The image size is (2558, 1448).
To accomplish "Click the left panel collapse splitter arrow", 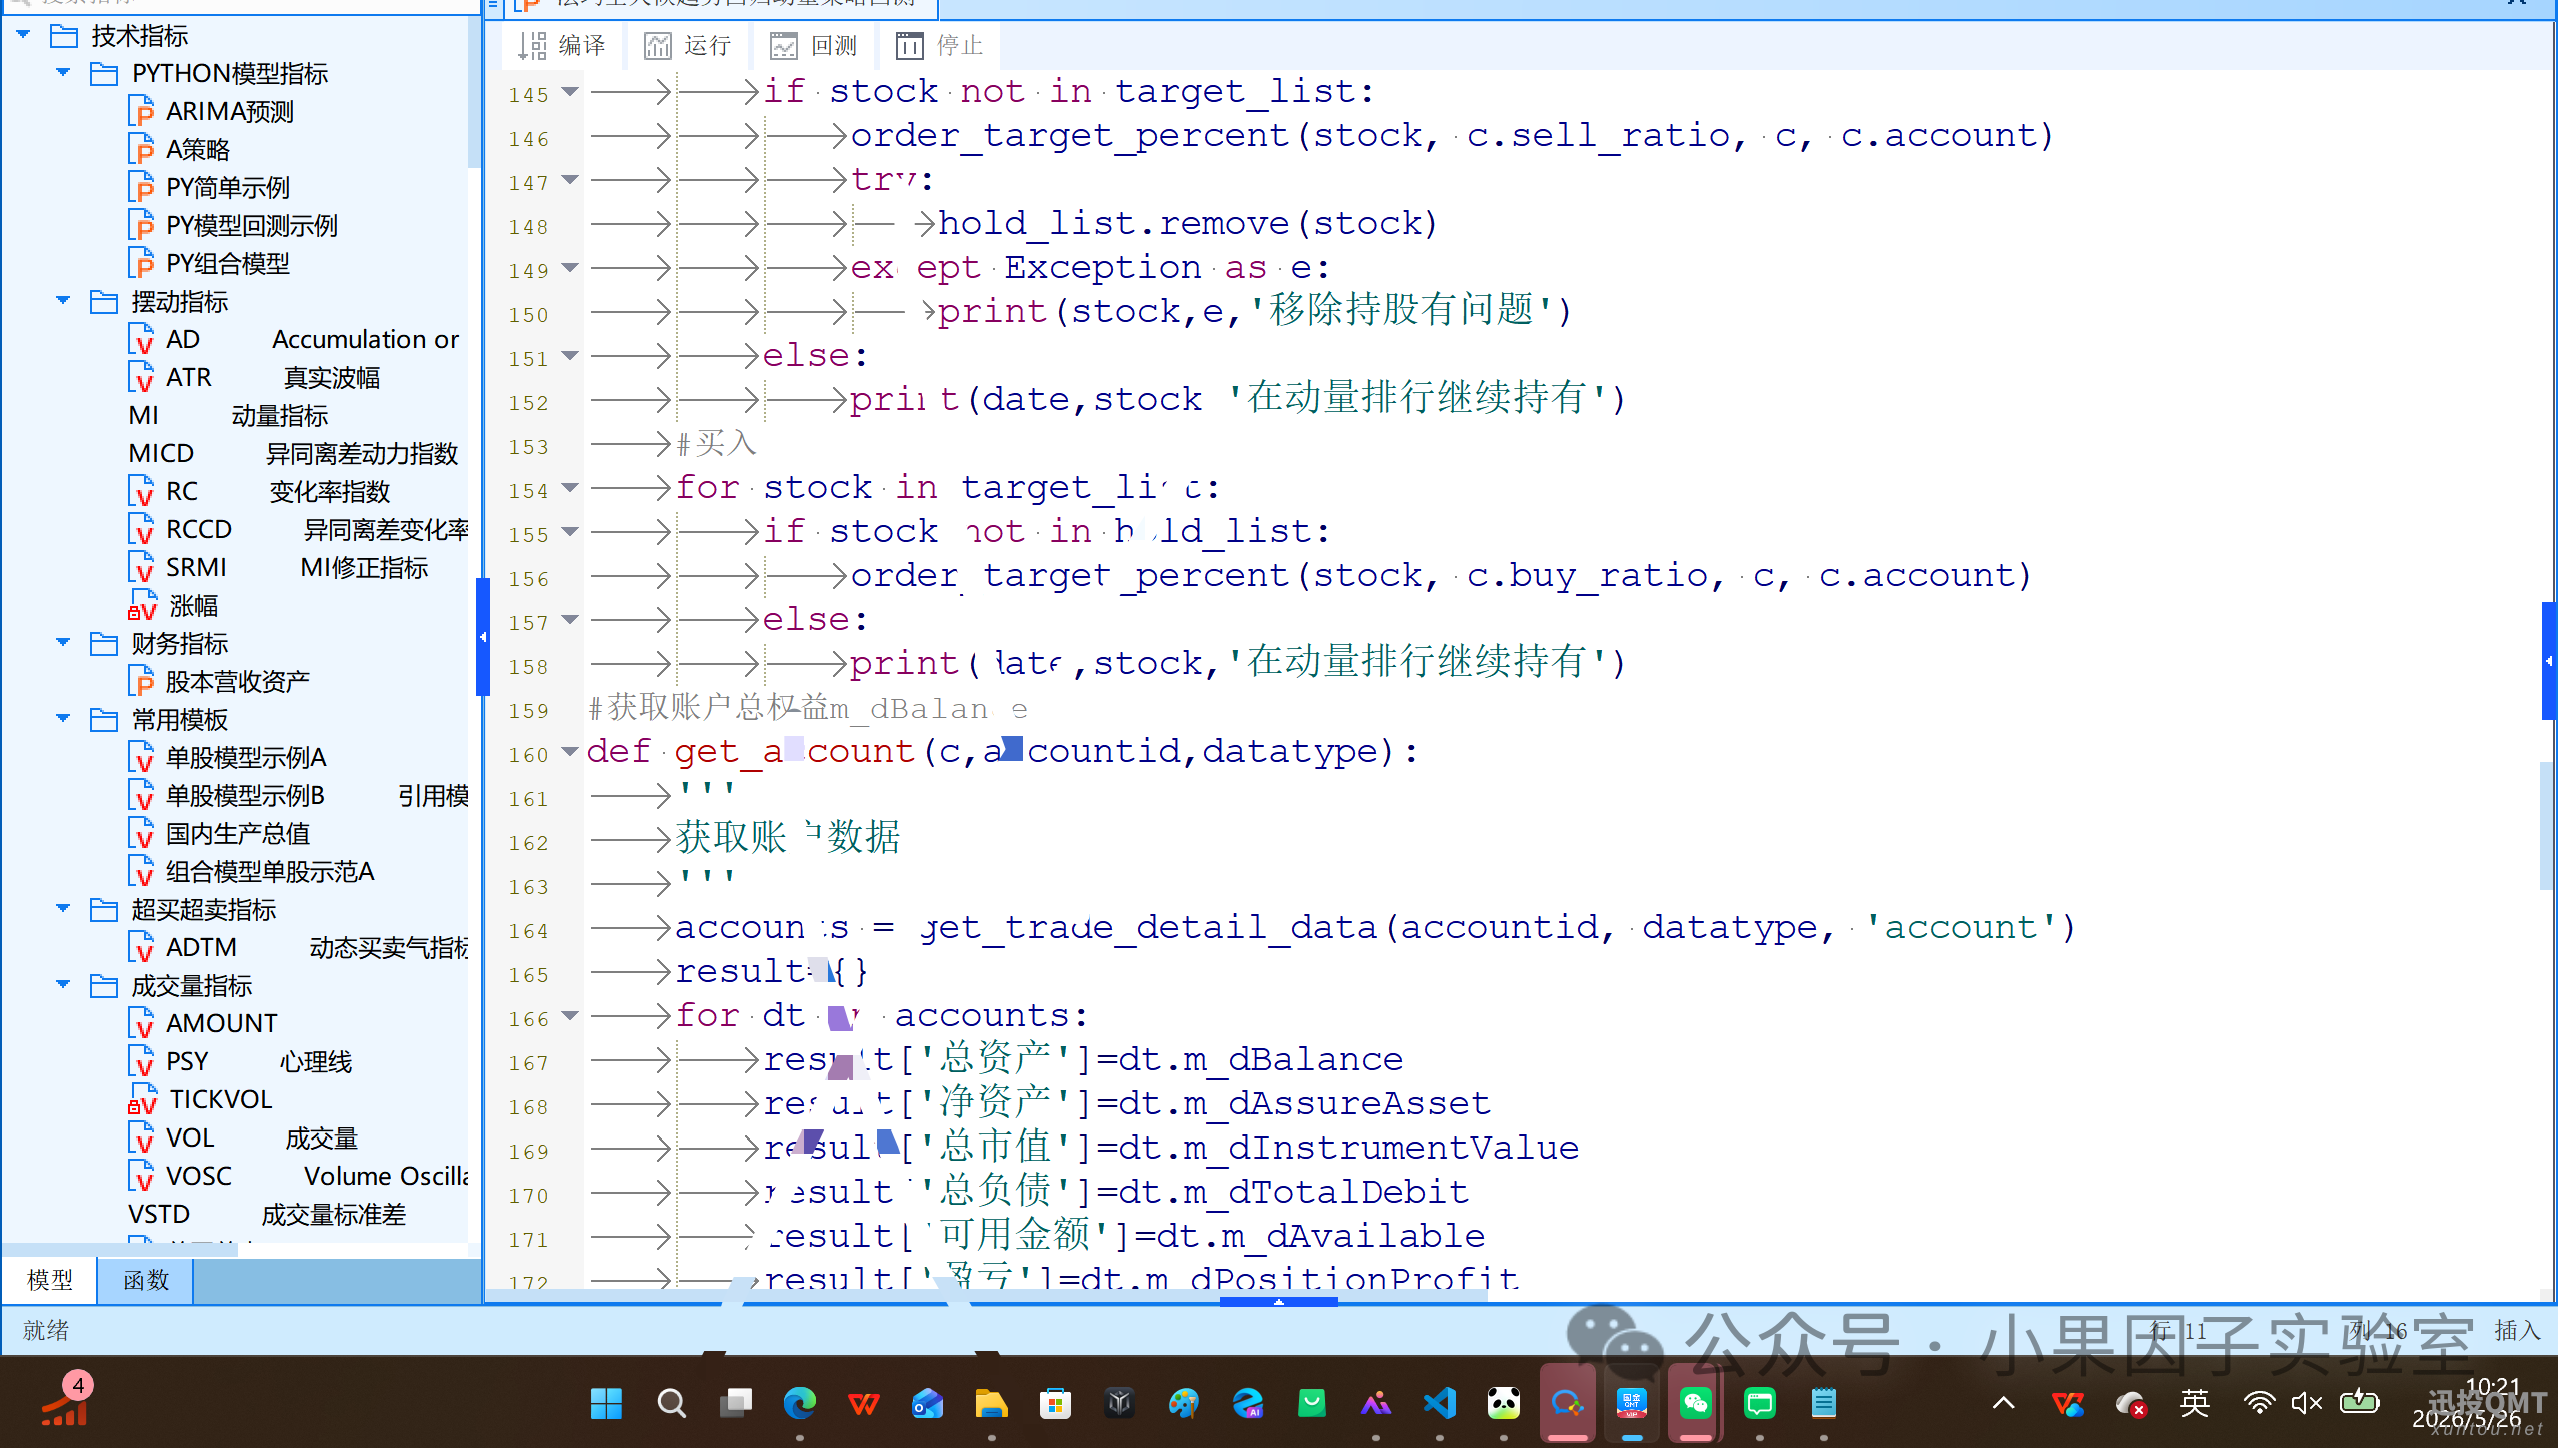I will pyautogui.click(x=483, y=637).
